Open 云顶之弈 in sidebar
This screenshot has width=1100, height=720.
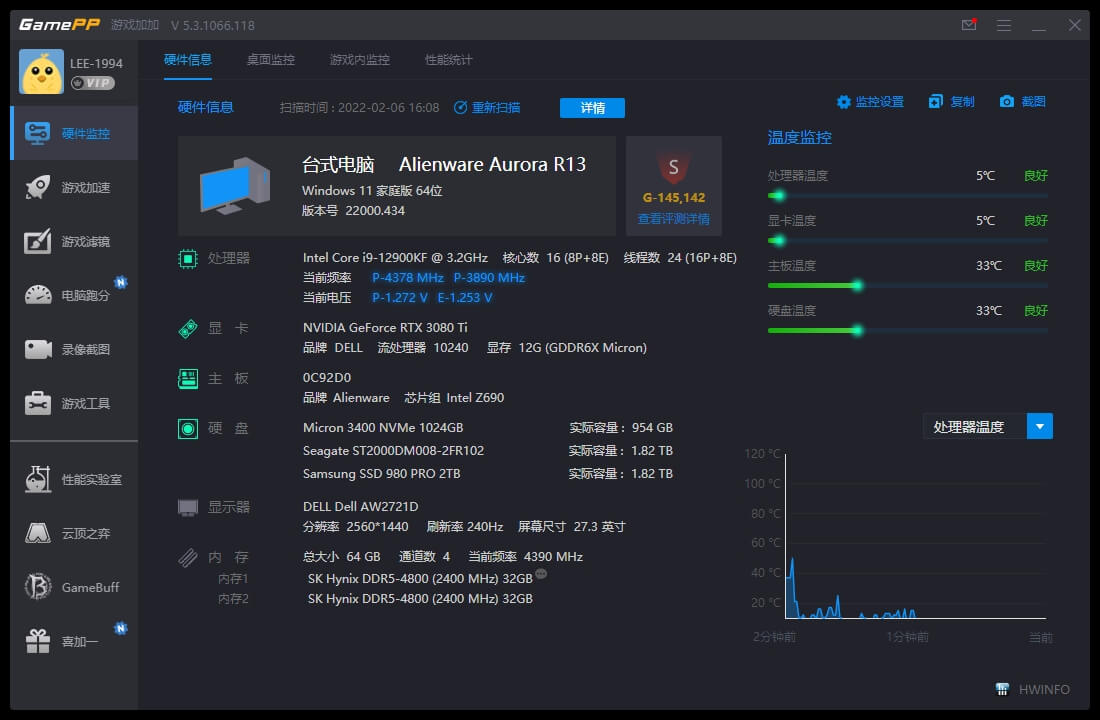tap(74, 533)
